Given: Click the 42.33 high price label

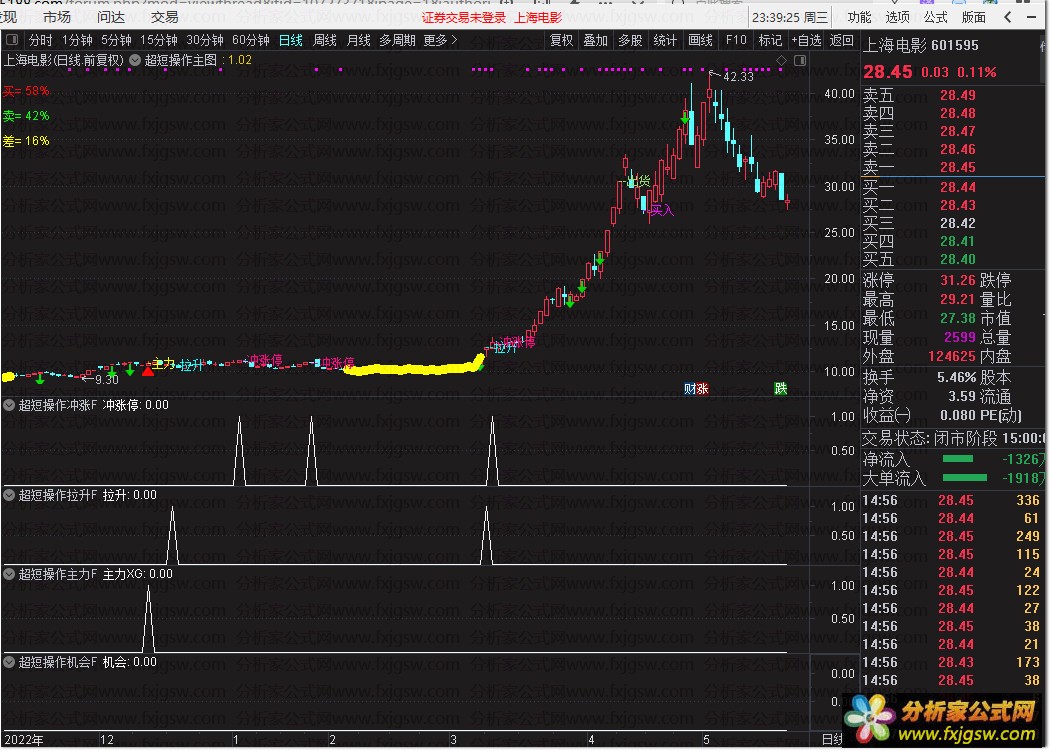Looking at the screenshot, I should click(738, 77).
